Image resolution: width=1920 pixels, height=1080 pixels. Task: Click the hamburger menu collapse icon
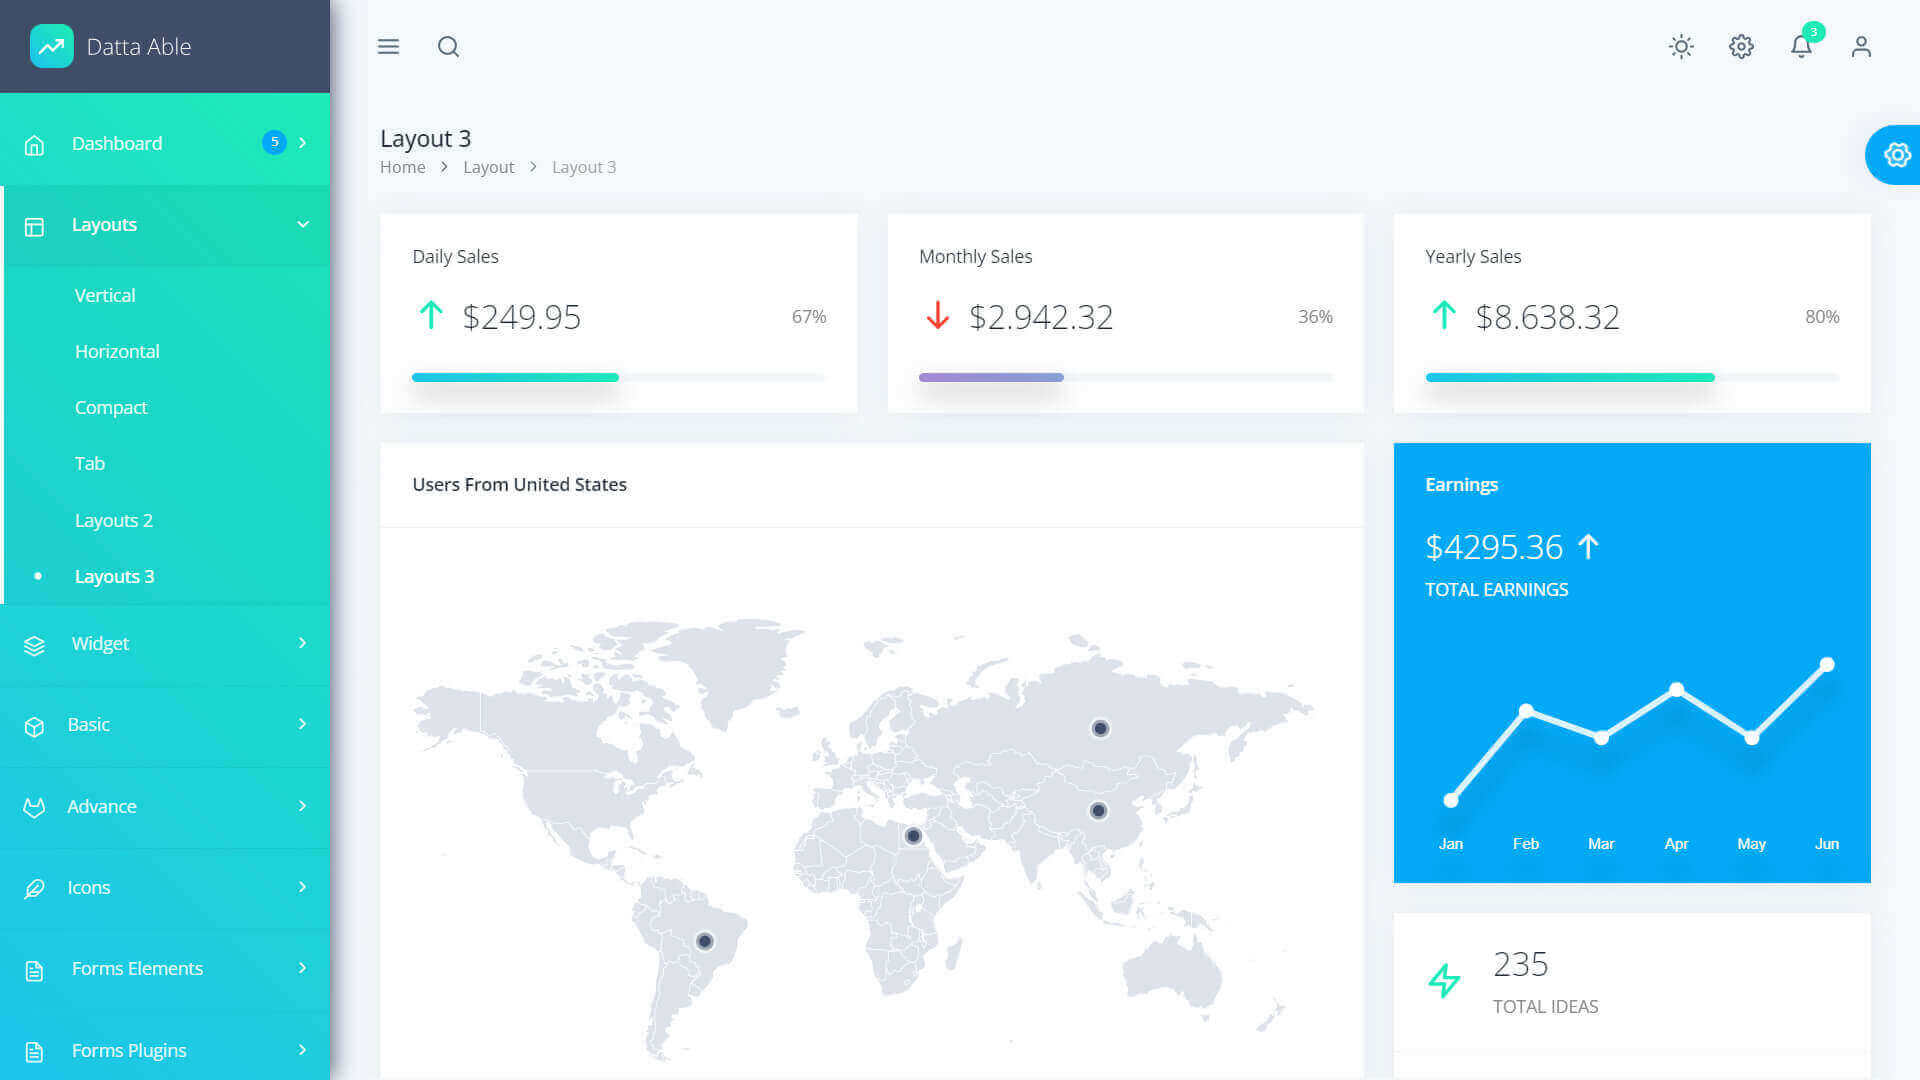click(x=388, y=47)
